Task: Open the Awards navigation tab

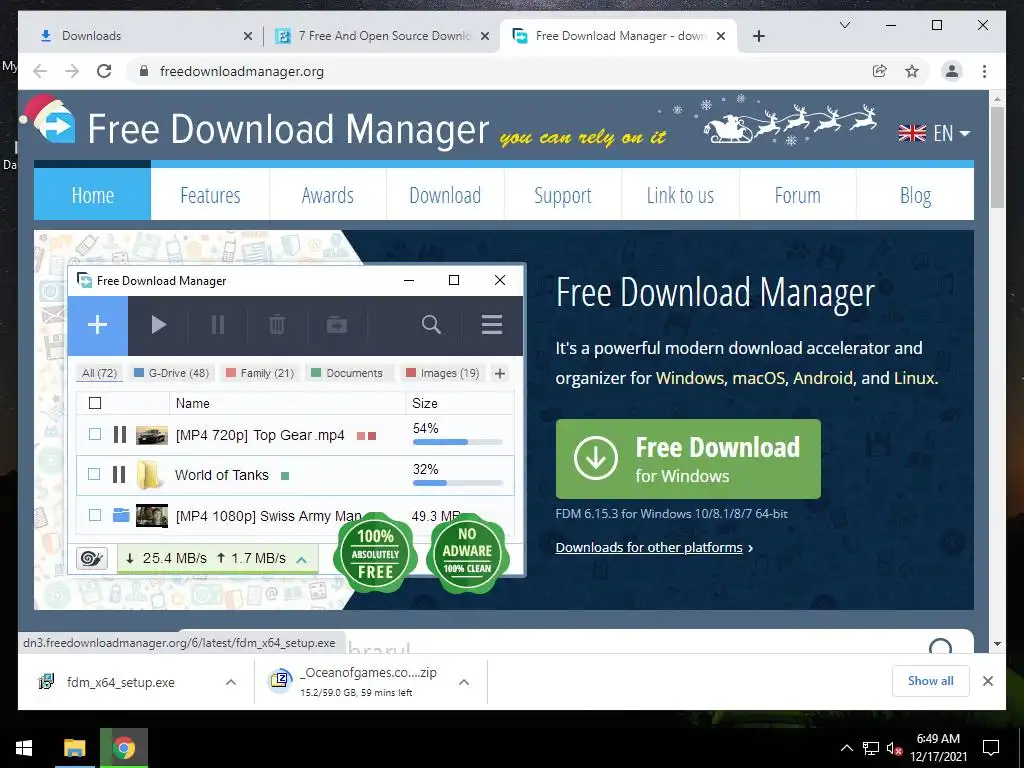Action: click(x=328, y=194)
